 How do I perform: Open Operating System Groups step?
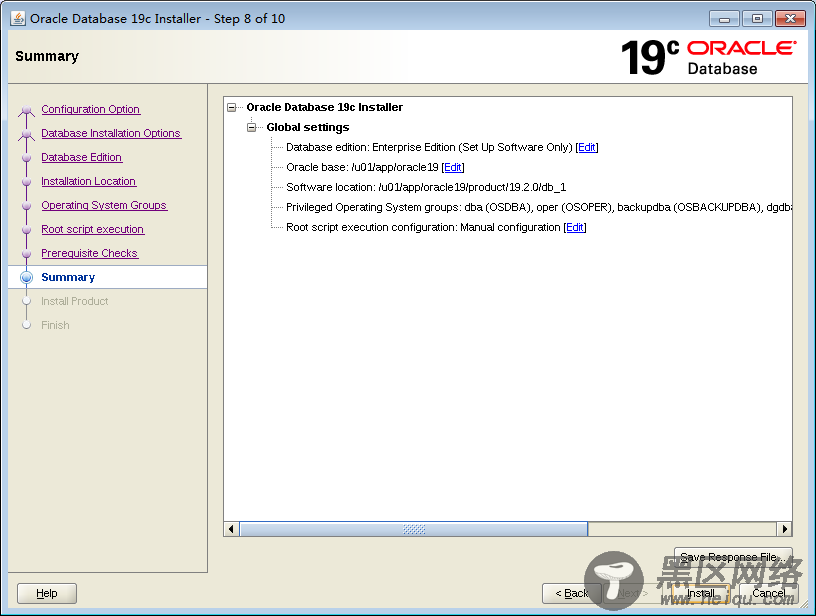pyautogui.click(x=104, y=205)
